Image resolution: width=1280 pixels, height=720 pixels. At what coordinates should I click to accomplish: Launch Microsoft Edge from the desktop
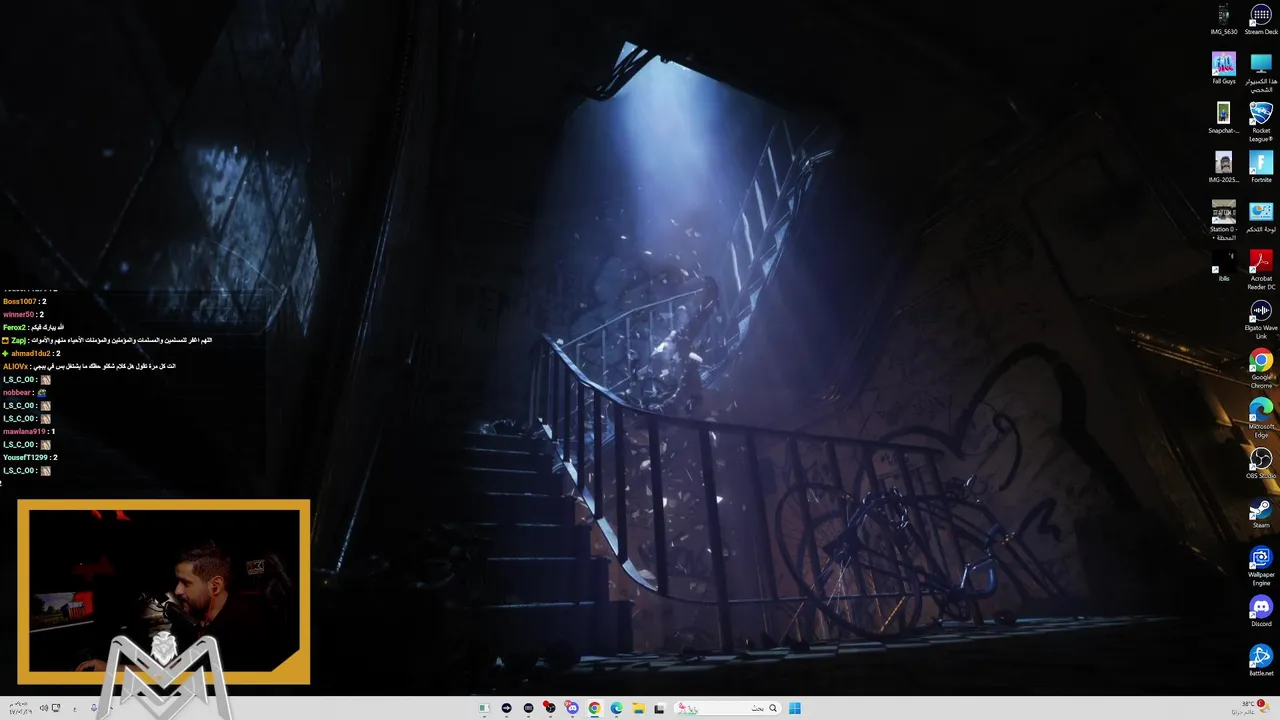tap(1261, 418)
